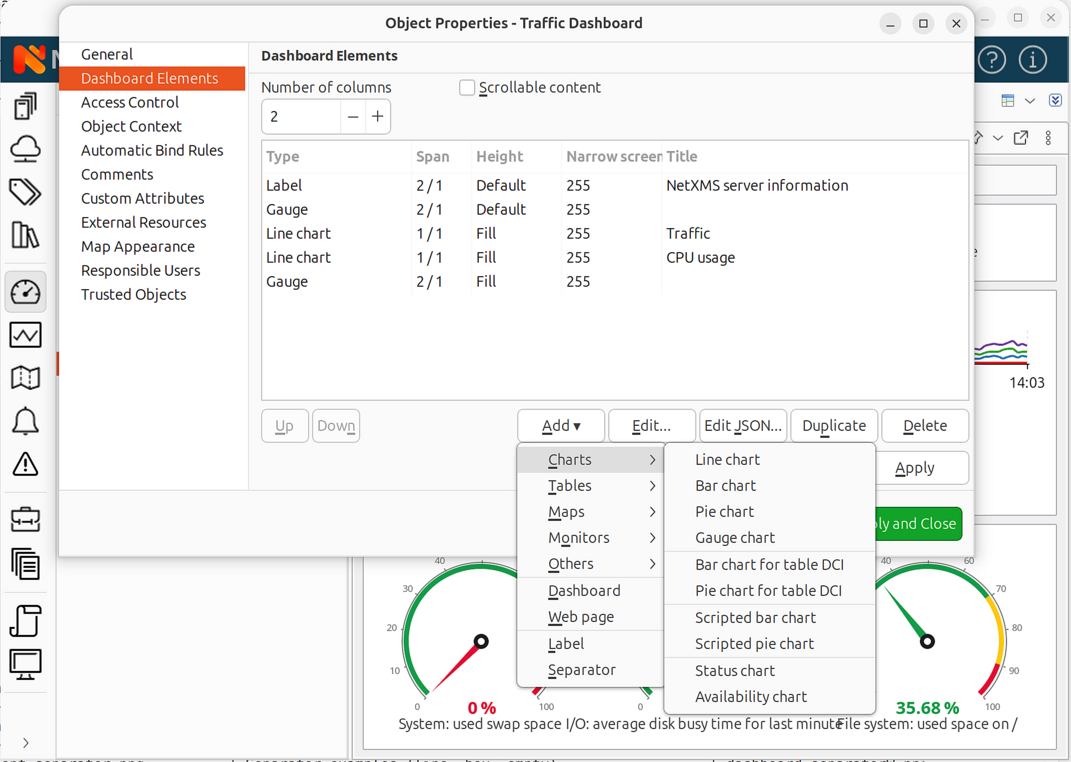Click the Apply and Close button

tap(916, 523)
